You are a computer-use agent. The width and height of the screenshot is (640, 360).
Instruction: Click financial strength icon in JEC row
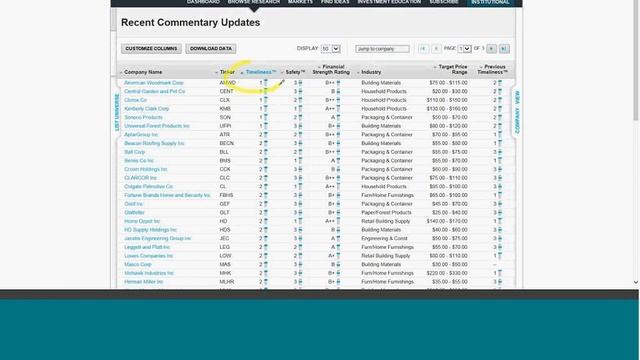tap(338, 238)
